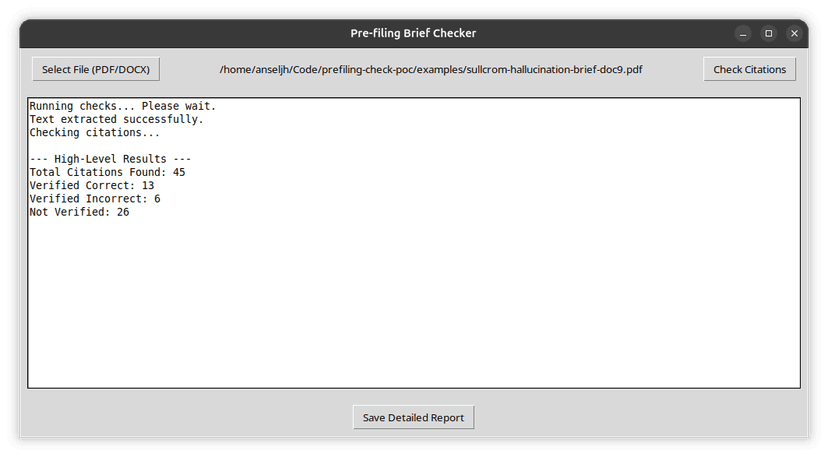The height and width of the screenshot is (457, 828).
Task: Click the 'Checking citations...' output line
Action: [95, 133]
